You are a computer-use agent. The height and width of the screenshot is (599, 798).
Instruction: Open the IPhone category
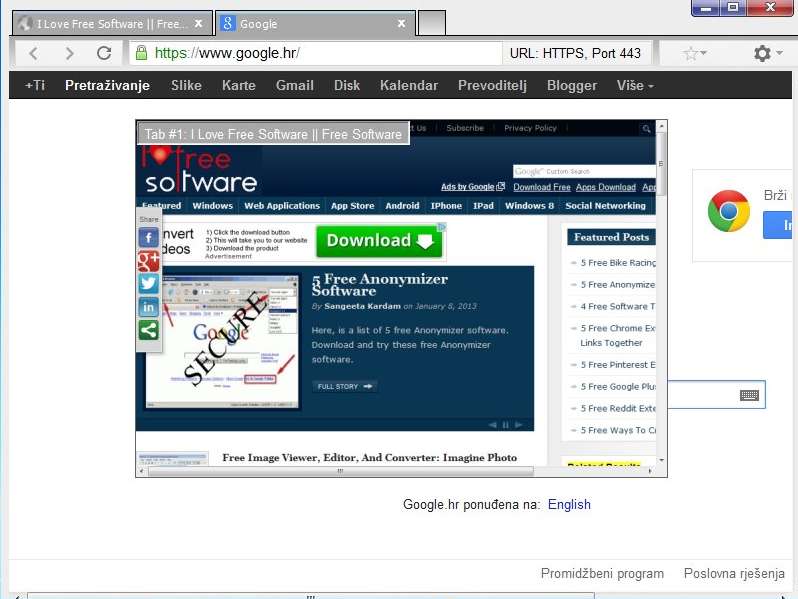pos(446,206)
